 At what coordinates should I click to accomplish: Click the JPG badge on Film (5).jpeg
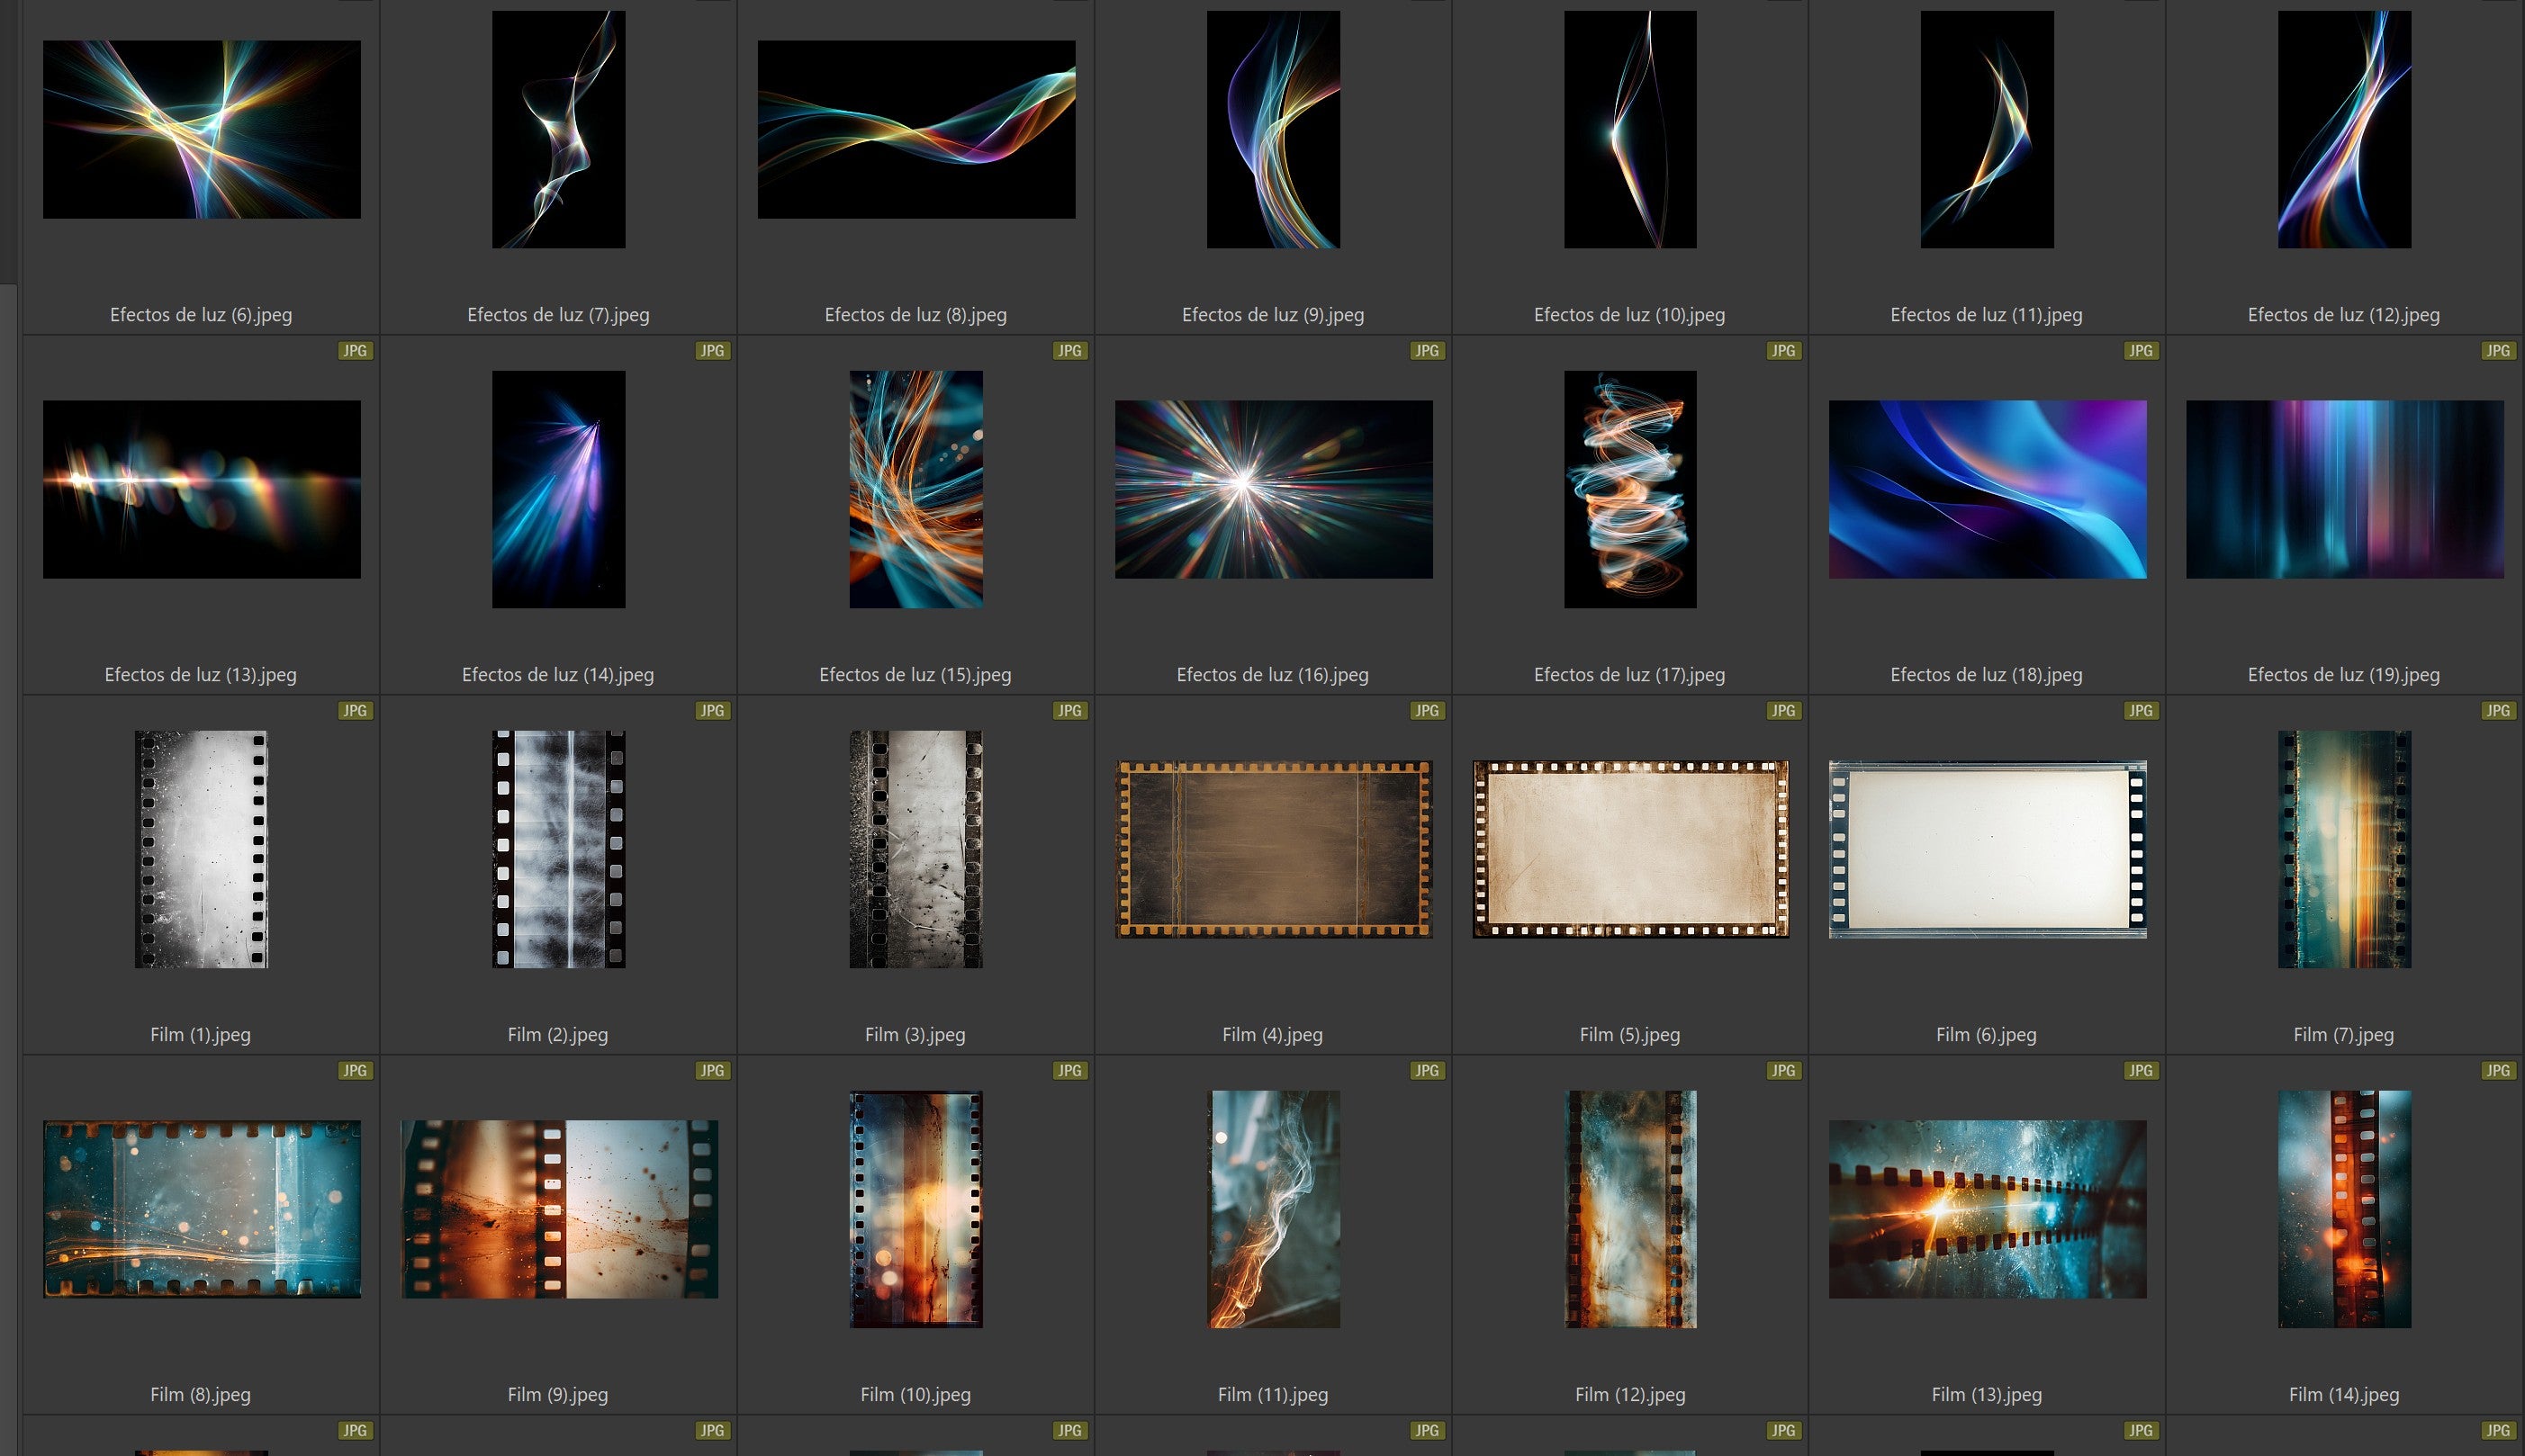pos(1784,711)
